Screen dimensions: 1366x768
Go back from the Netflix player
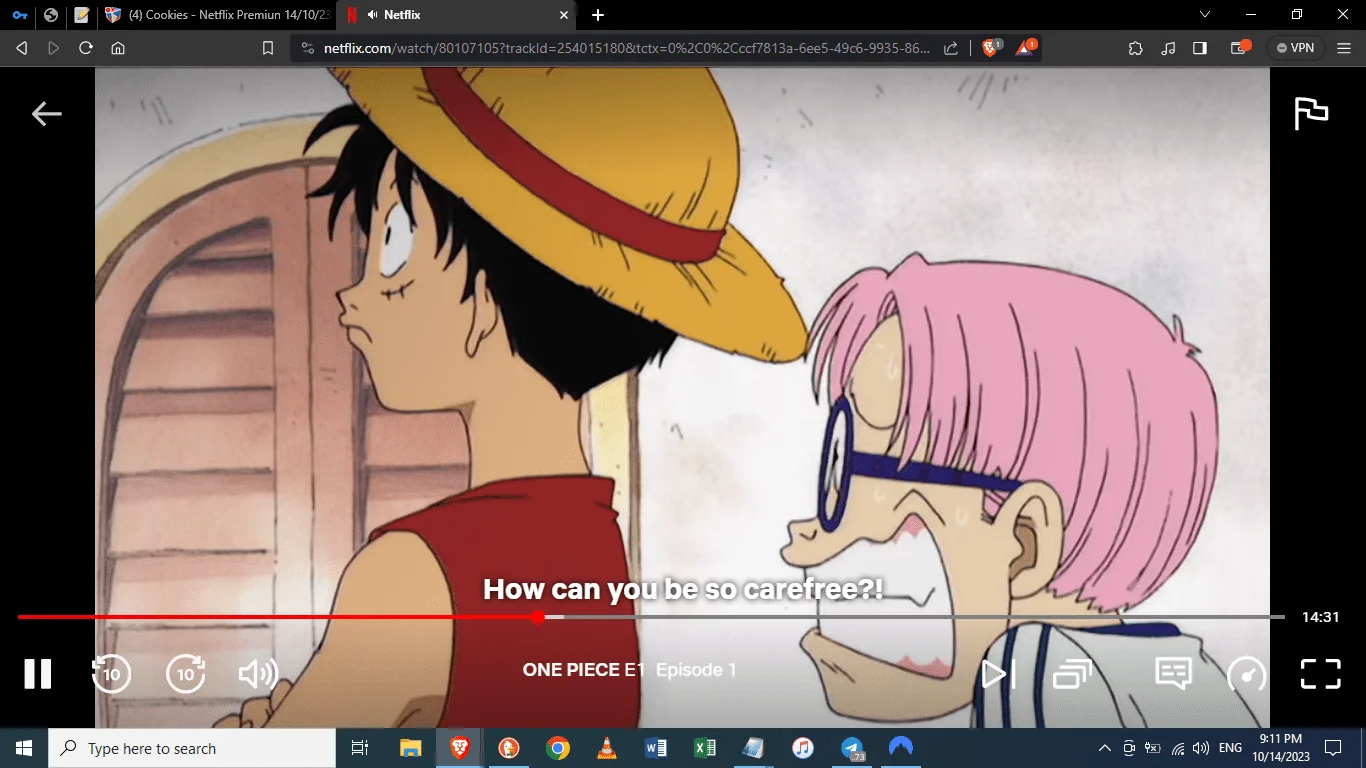pos(46,114)
